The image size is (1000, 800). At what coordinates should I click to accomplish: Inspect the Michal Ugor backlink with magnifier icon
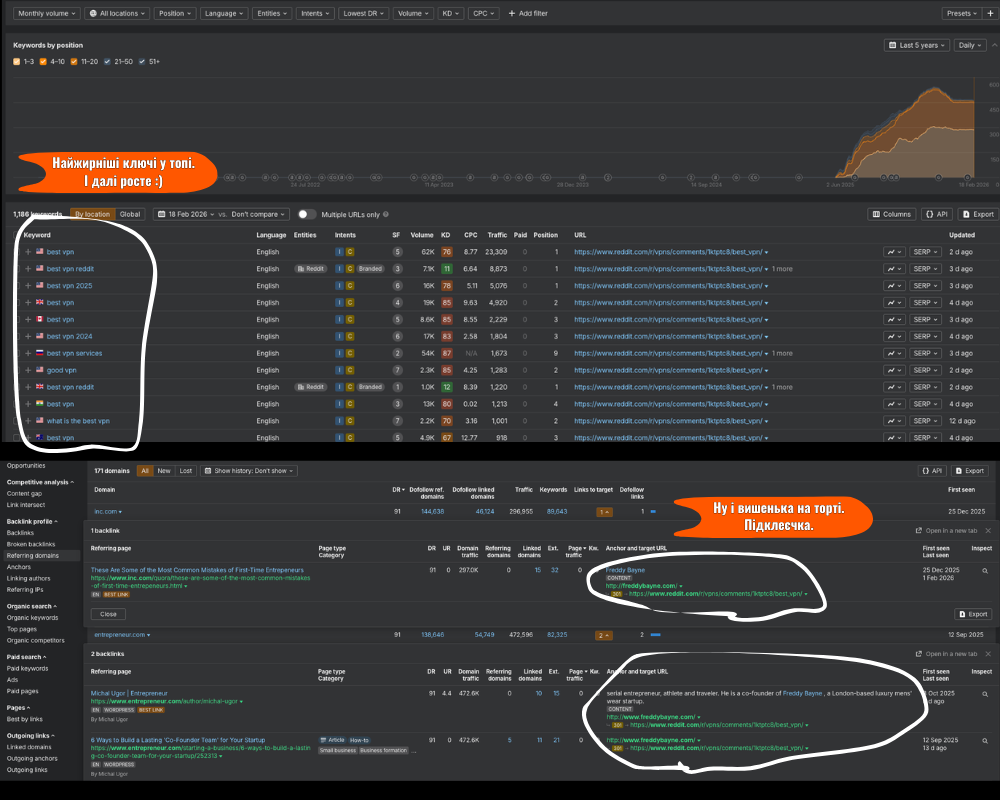pos(985,694)
